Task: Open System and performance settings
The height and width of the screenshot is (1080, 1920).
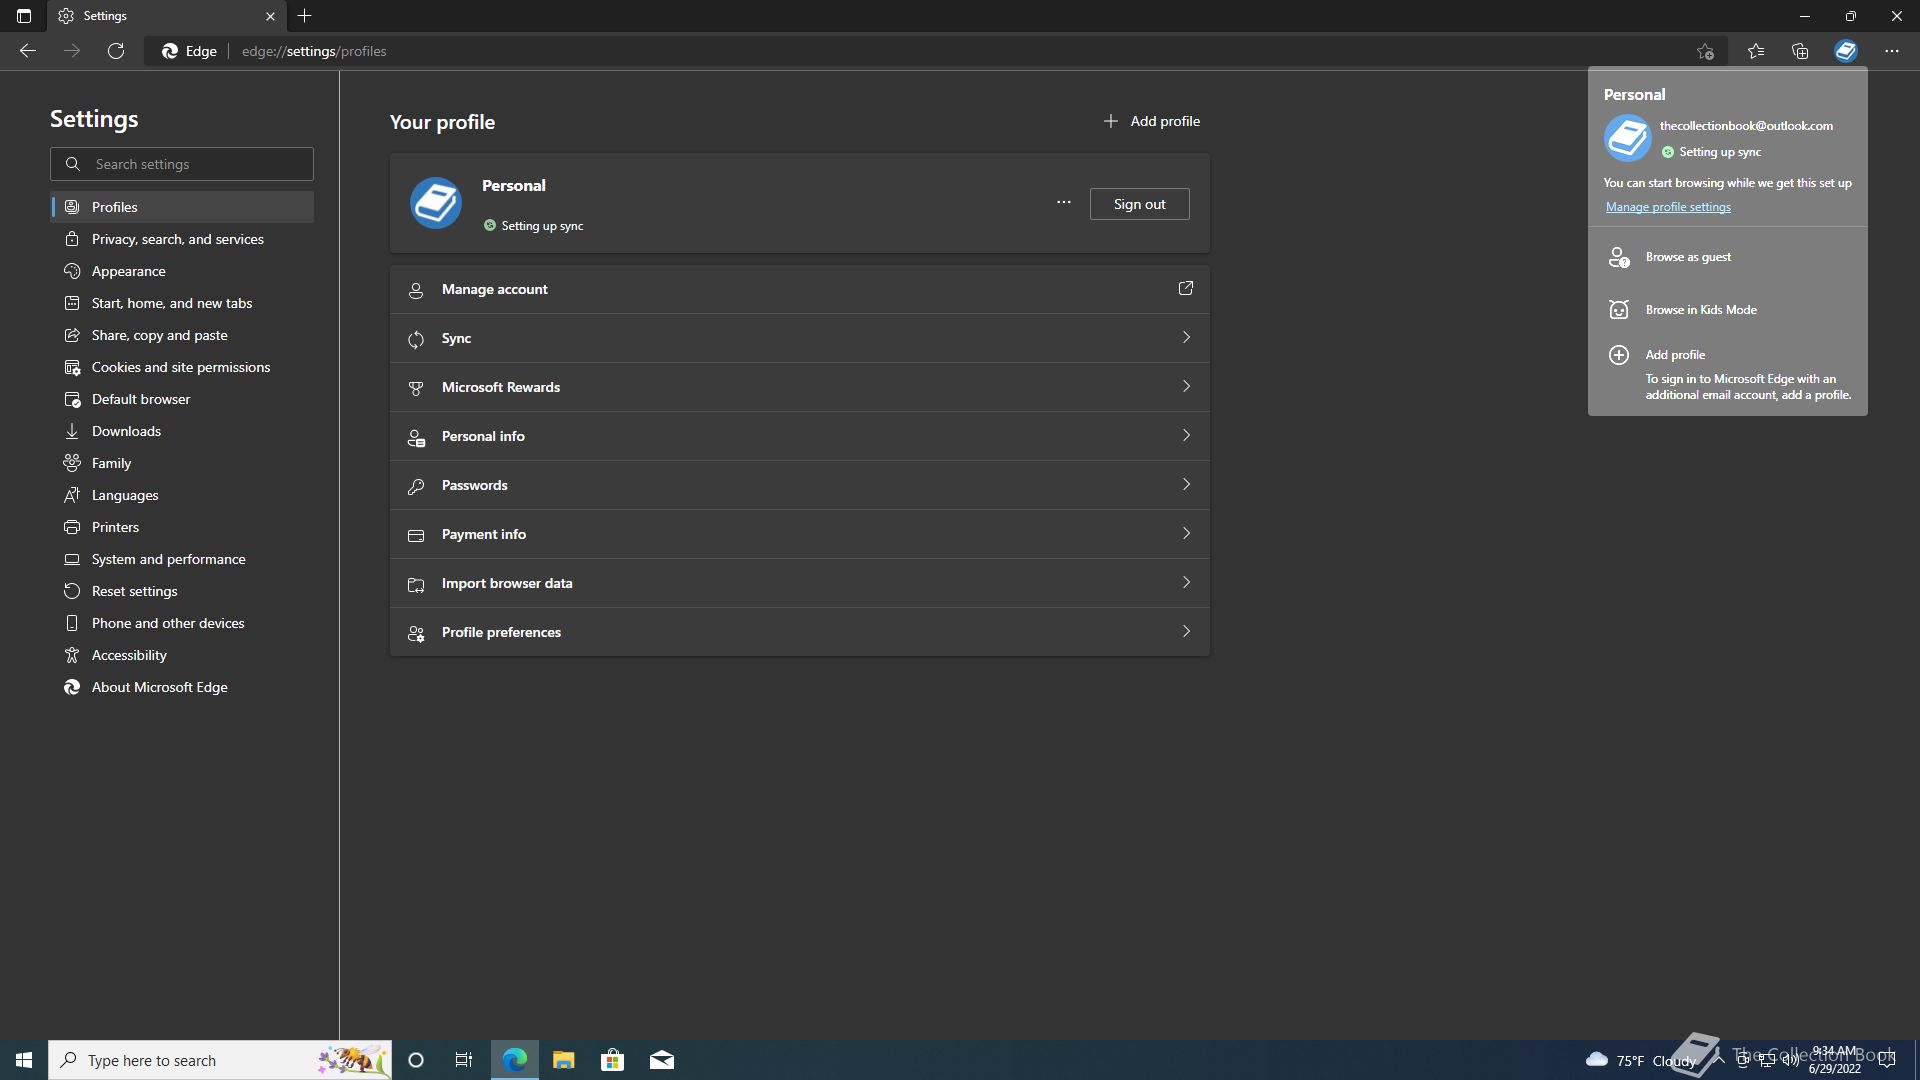Action: click(182, 559)
